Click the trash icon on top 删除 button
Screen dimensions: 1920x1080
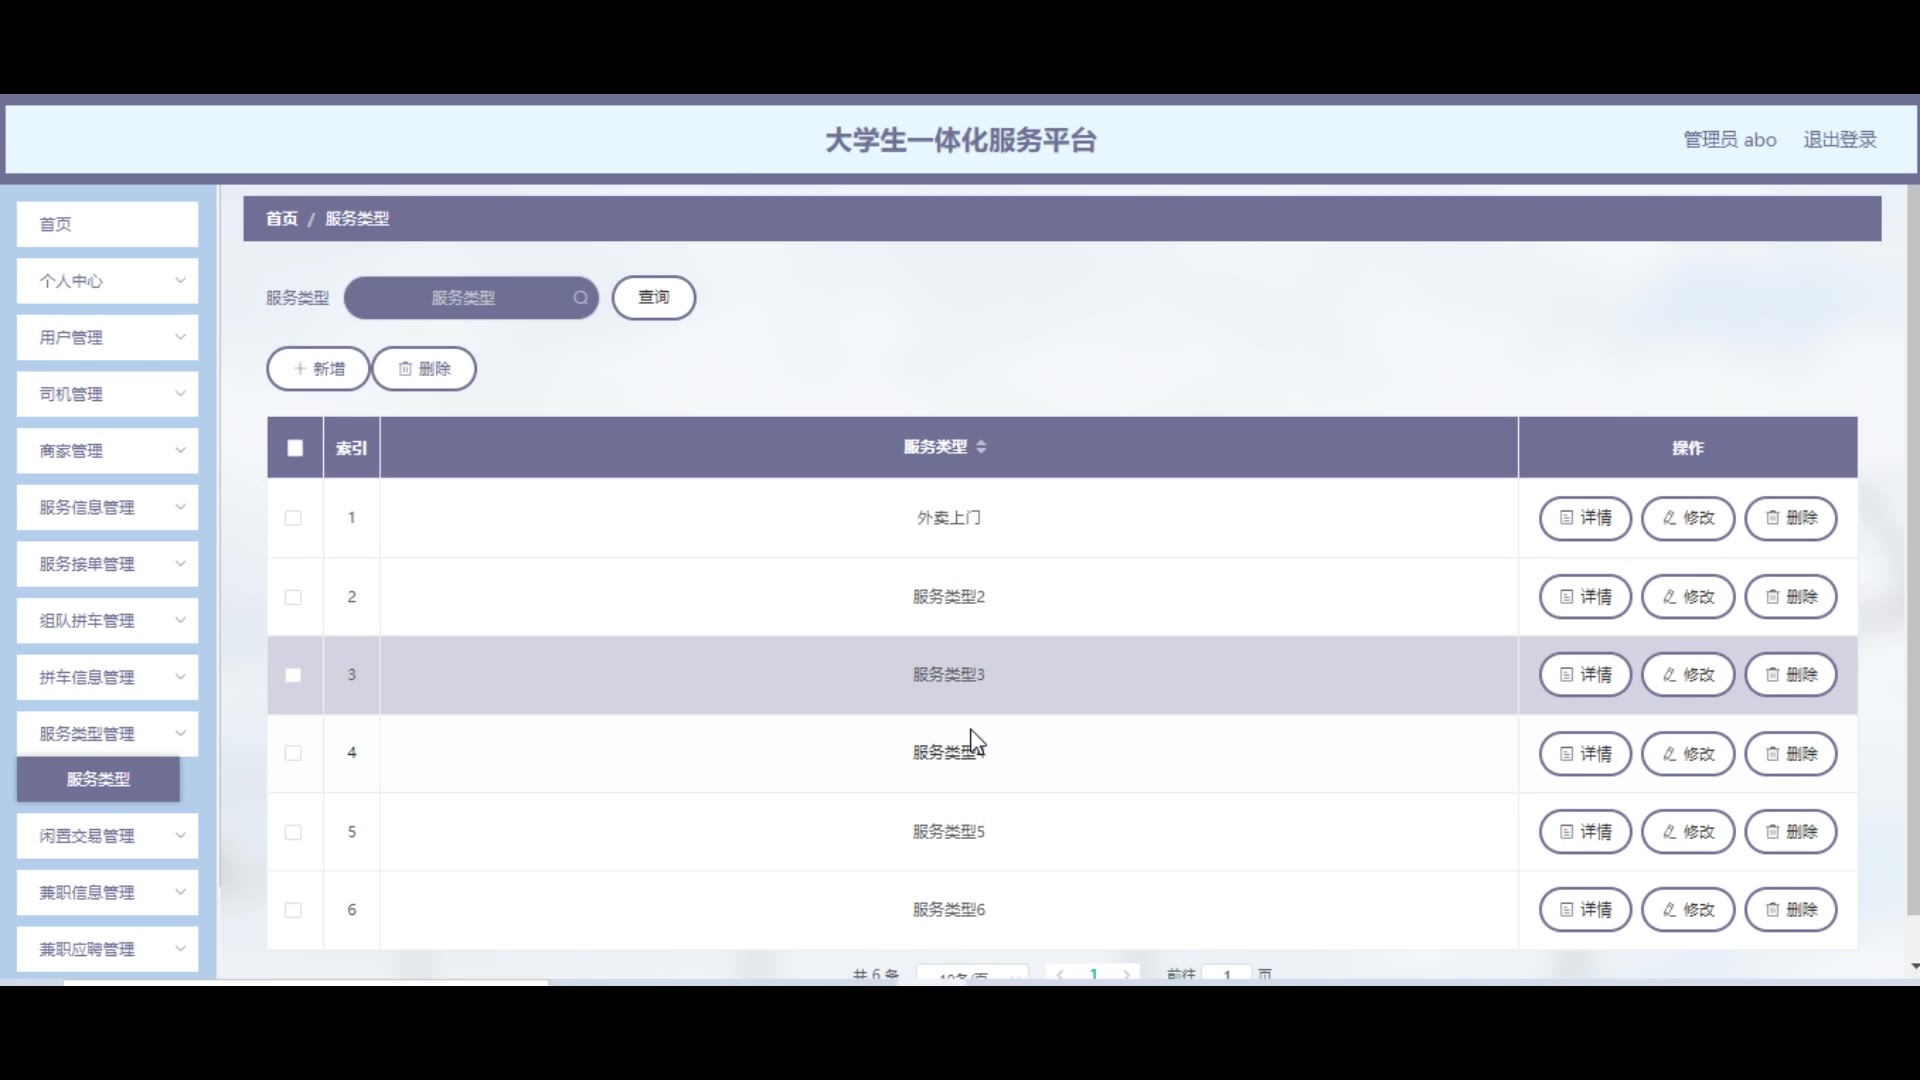click(405, 369)
